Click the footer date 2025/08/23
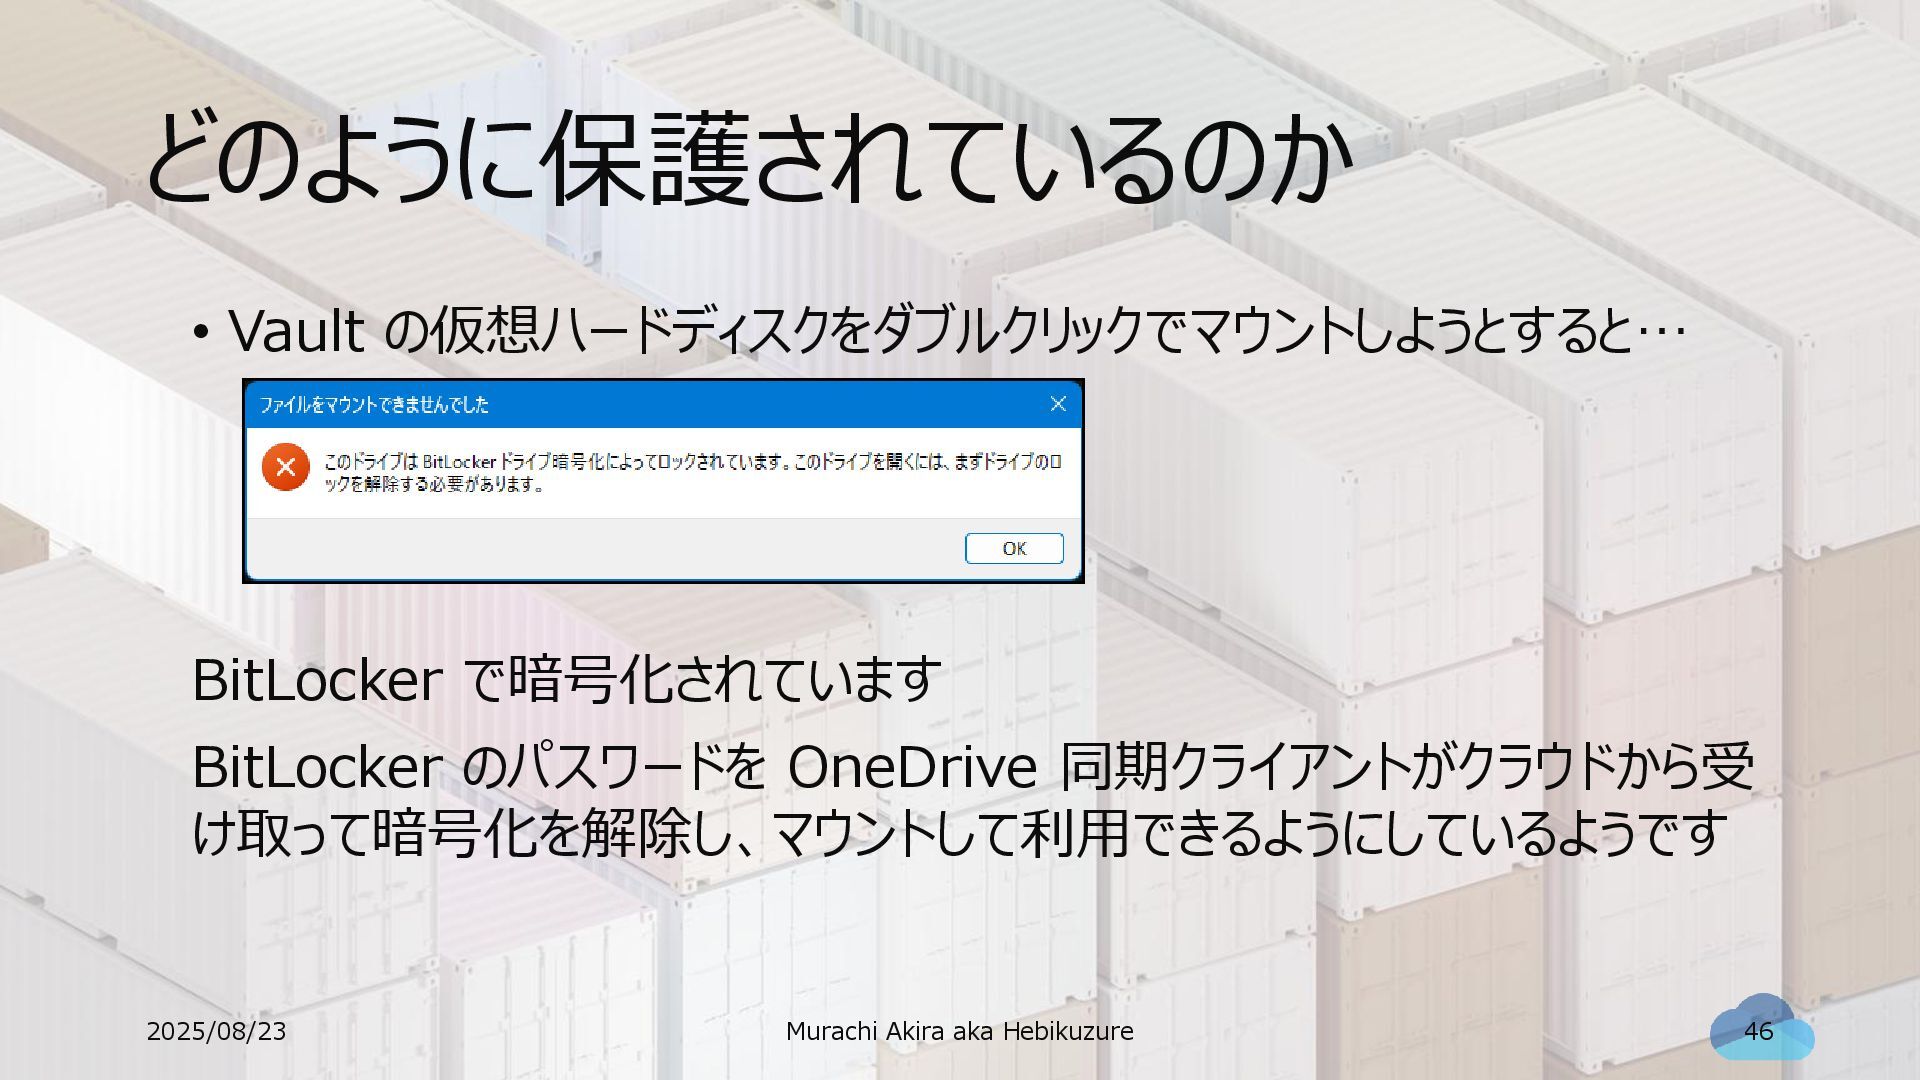 pyautogui.click(x=216, y=1031)
